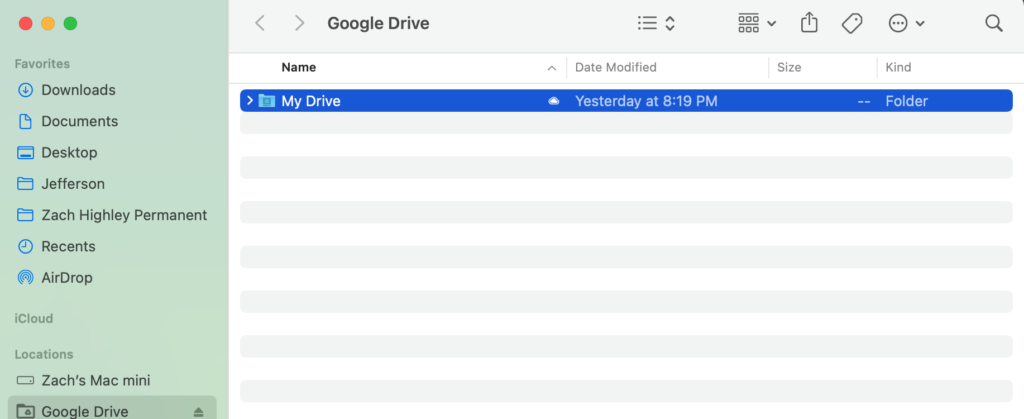The width and height of the screenshot is (1024, 419).
Task: Open Recents in the sidebar
Action: click(x=56, y=246)
